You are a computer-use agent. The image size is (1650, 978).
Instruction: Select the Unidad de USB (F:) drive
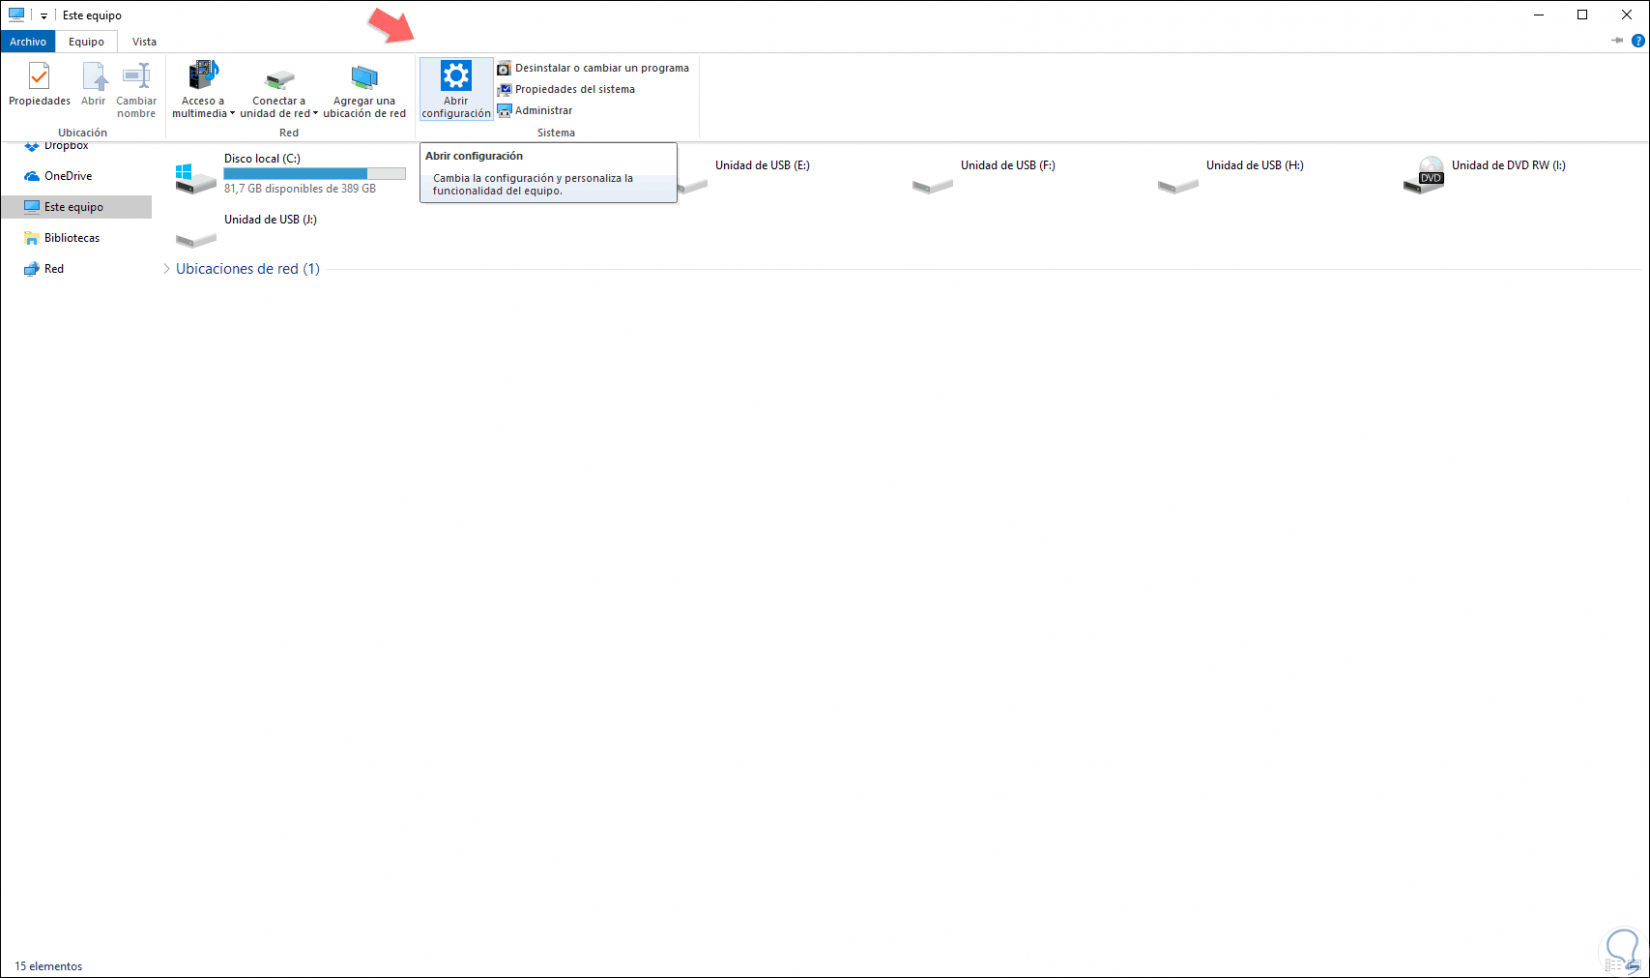[985, 175]
